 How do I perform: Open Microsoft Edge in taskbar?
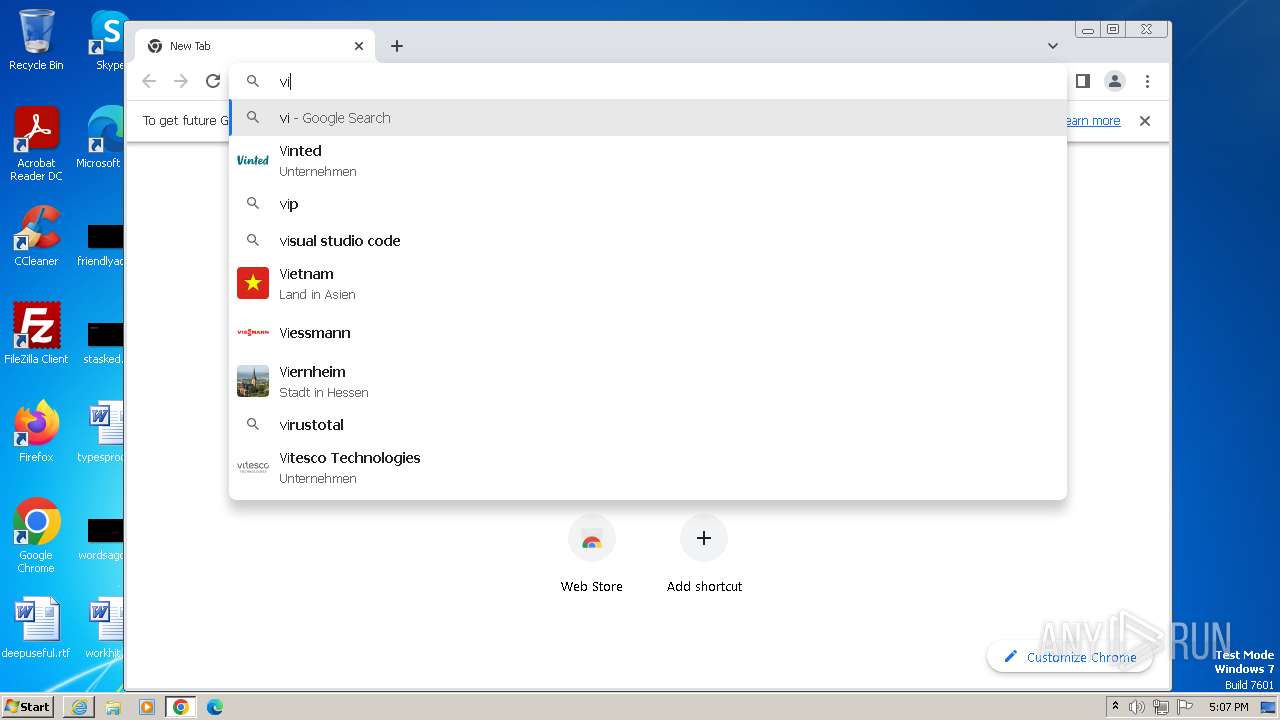pos(215,707)
